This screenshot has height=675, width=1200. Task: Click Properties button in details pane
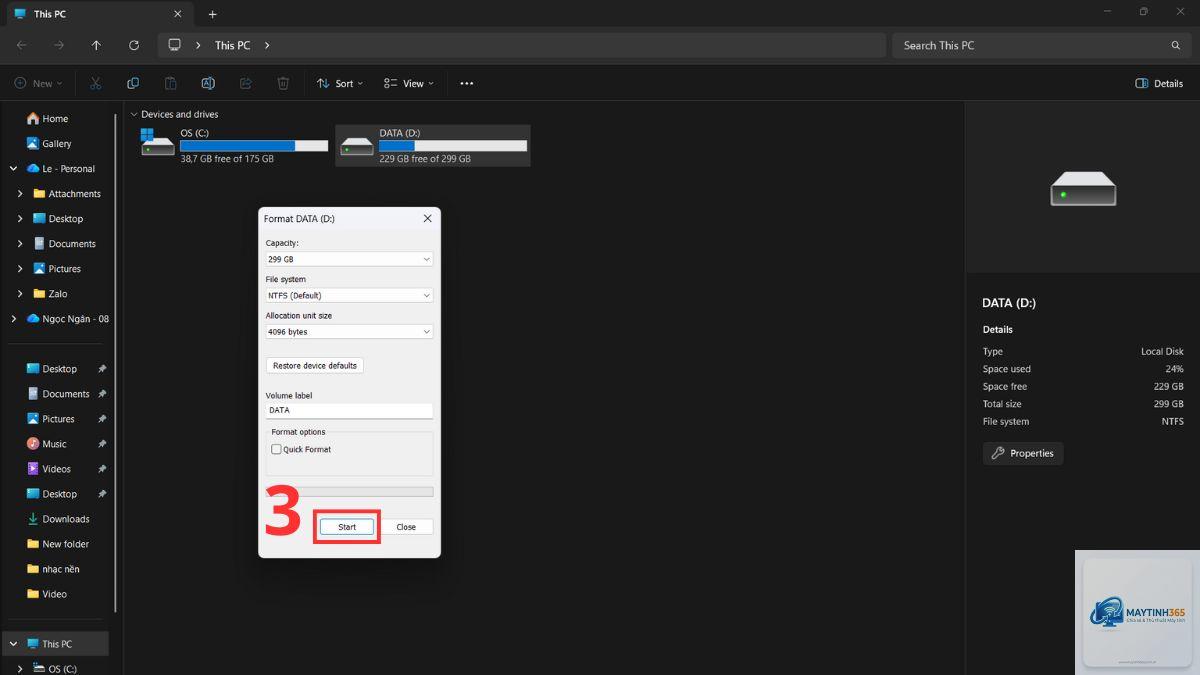(1023, 453)
